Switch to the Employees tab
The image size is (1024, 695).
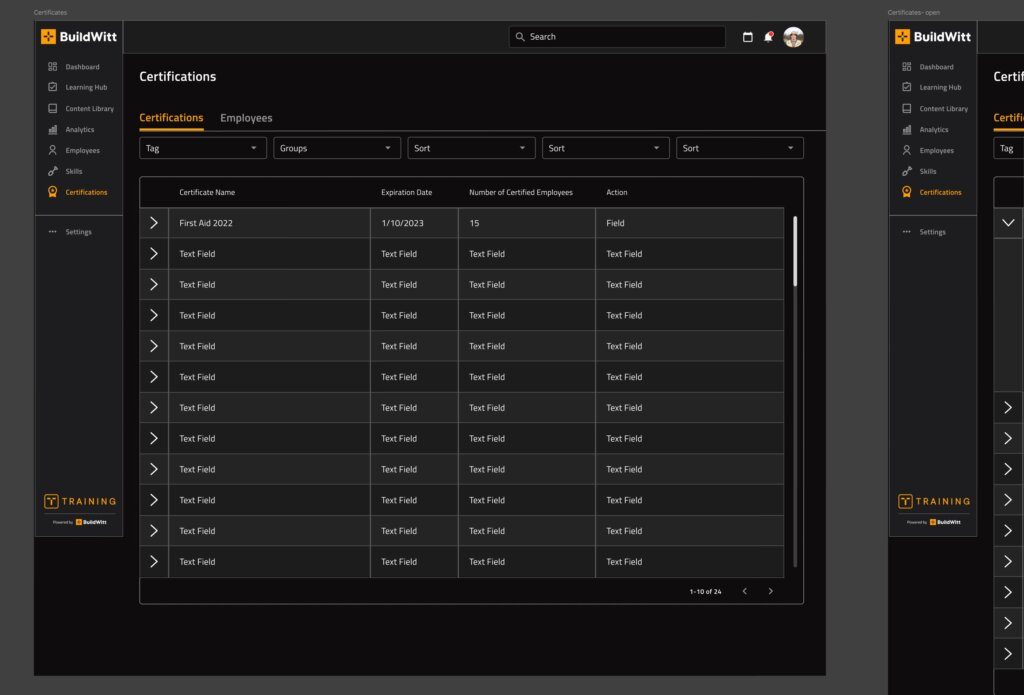tap(246, 118)
